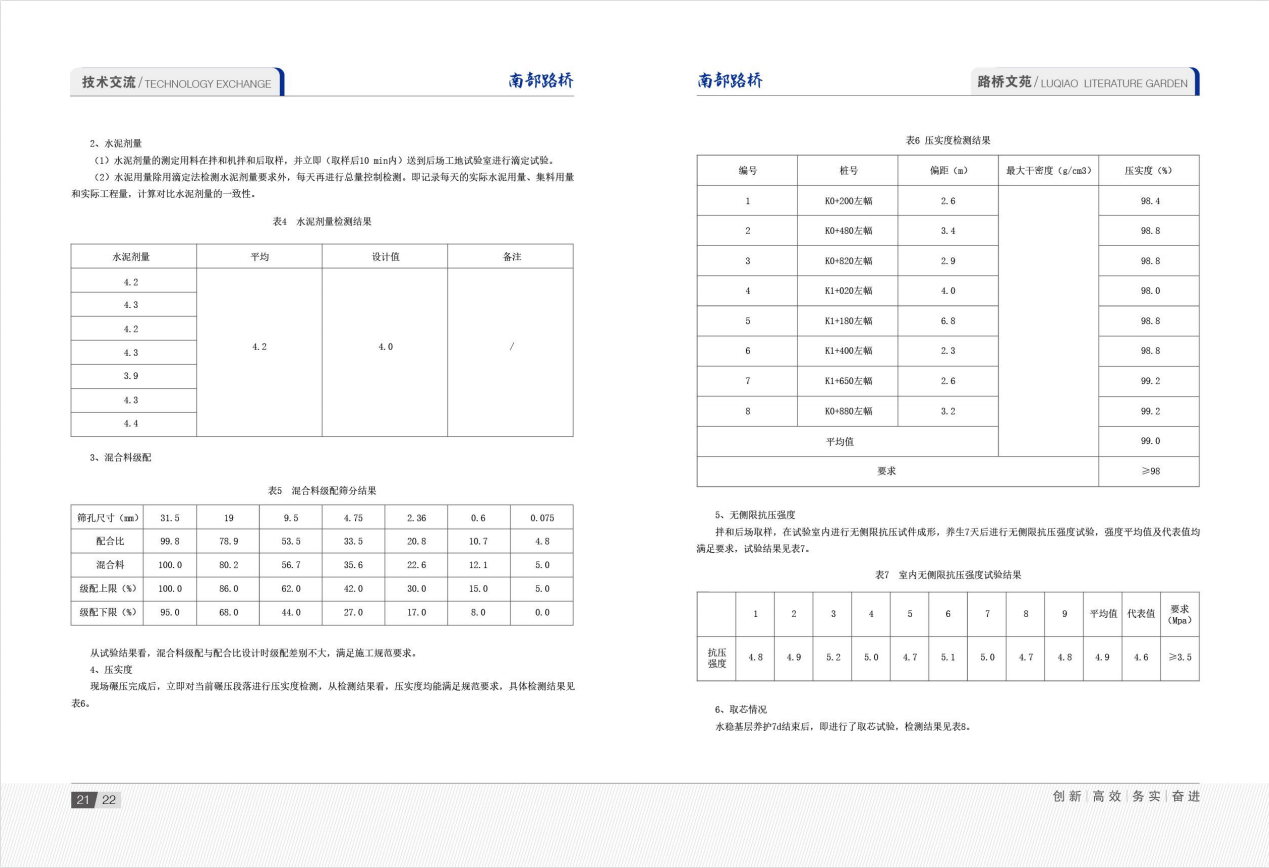
Task: Click the 桩号 column header
Action: 848,171
